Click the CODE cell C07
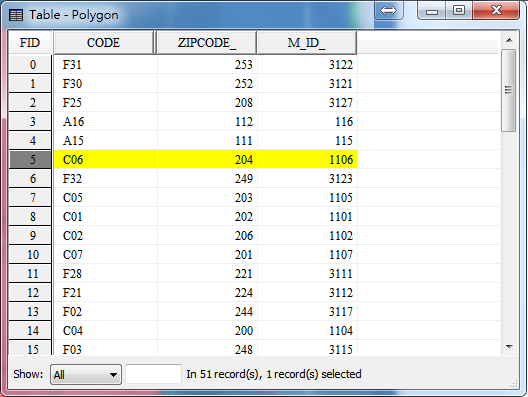The width and height of the screenshot is (528, 397). click(105, 254)
